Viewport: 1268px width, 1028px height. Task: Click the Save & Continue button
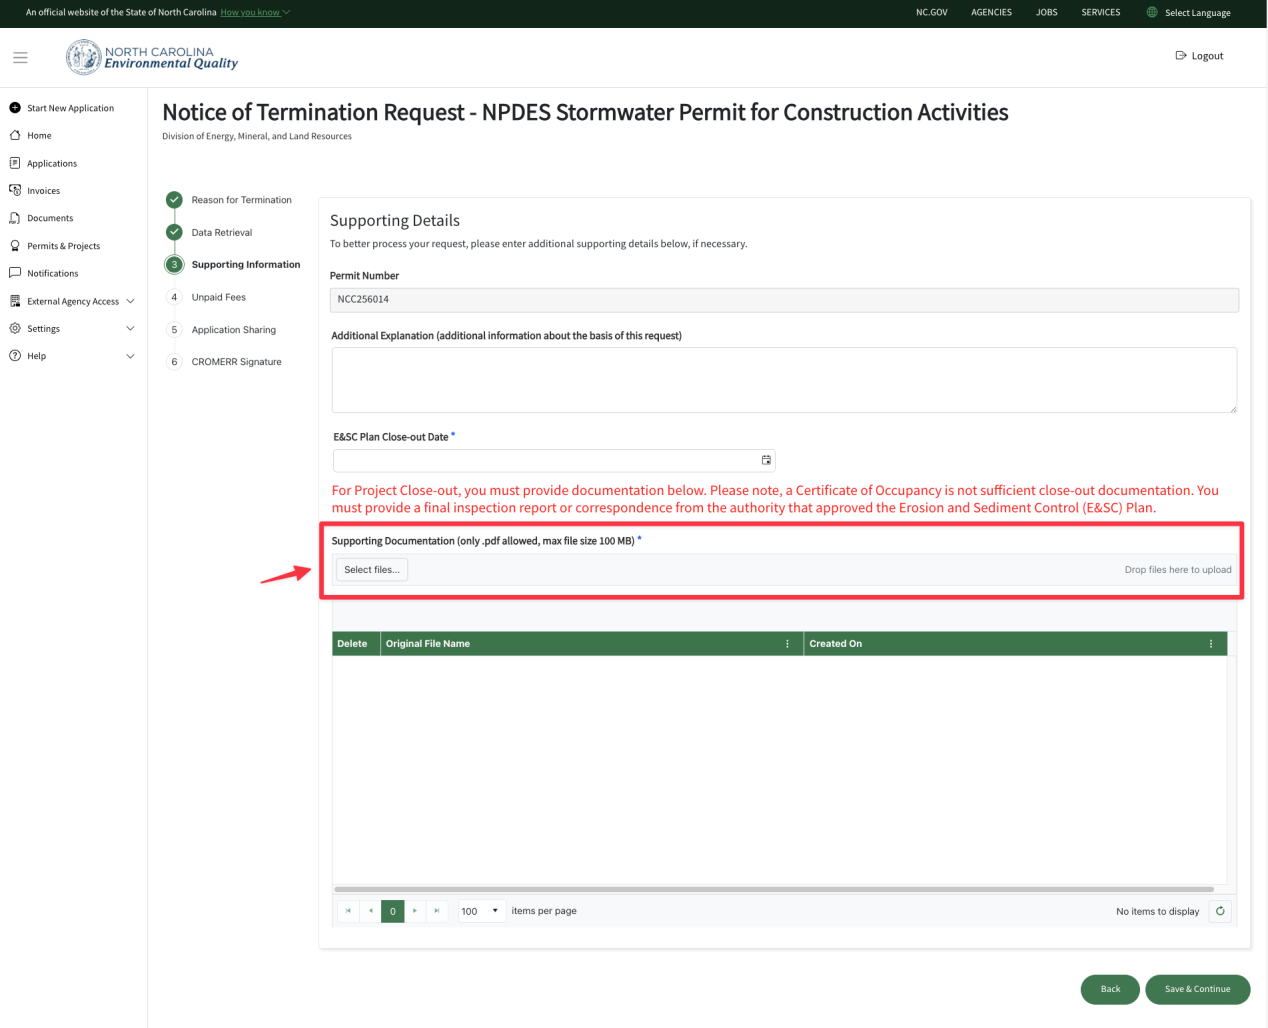pos(1197,989)
